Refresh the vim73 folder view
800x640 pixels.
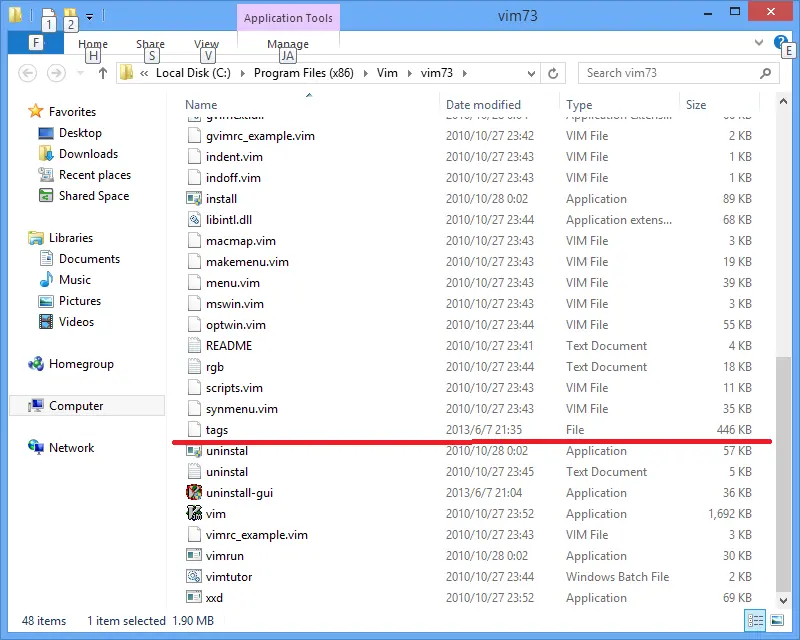(553, 73)
